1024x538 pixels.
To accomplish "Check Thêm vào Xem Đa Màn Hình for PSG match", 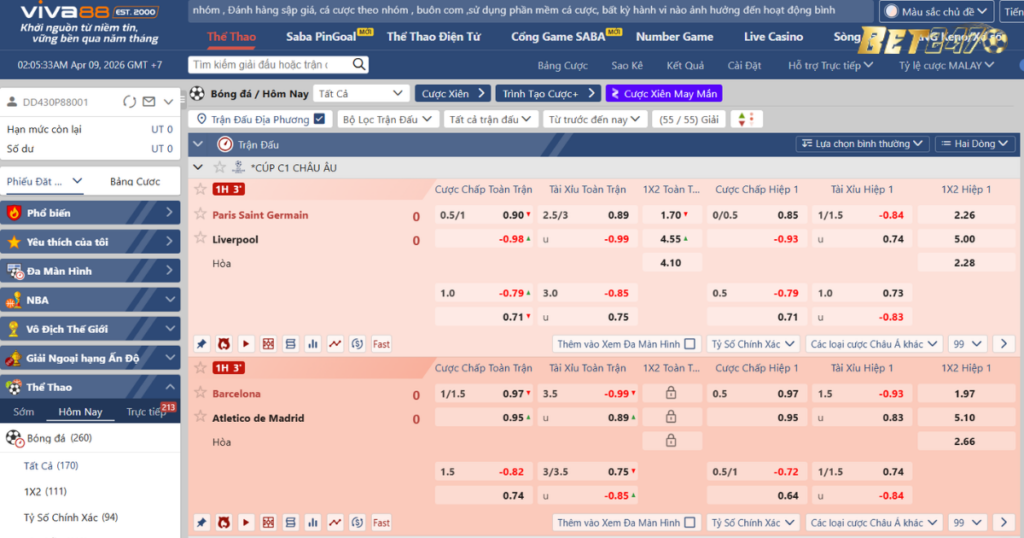I will pyautogui.click(x=690, y=344).
